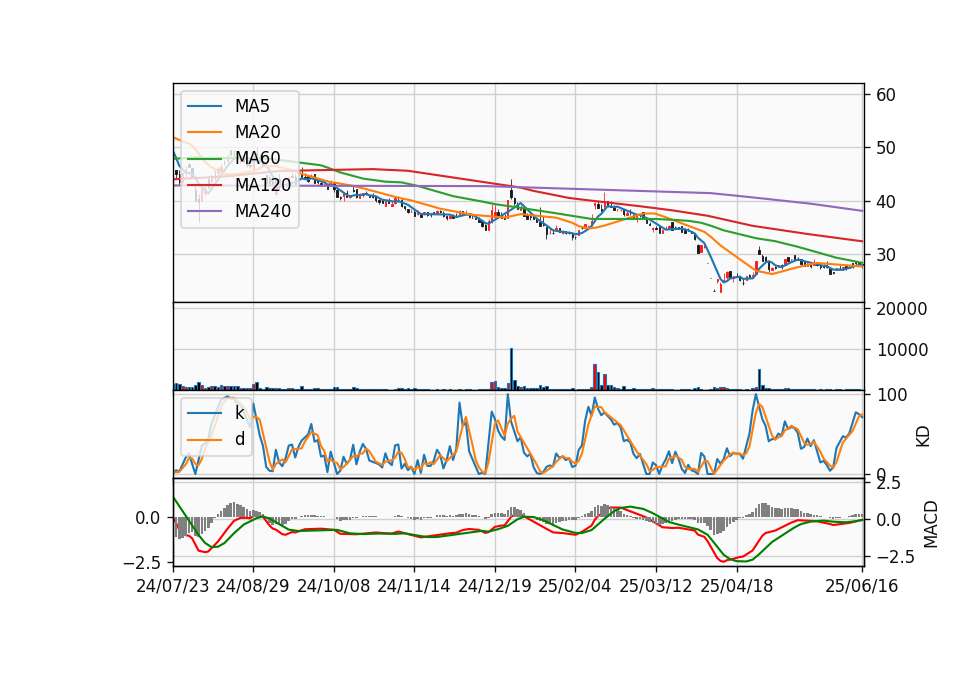Image resolution: width=960 pixels, height=690 pixels.
Task: Click the KD vertical axis title
Action: [x=923, y=437]
